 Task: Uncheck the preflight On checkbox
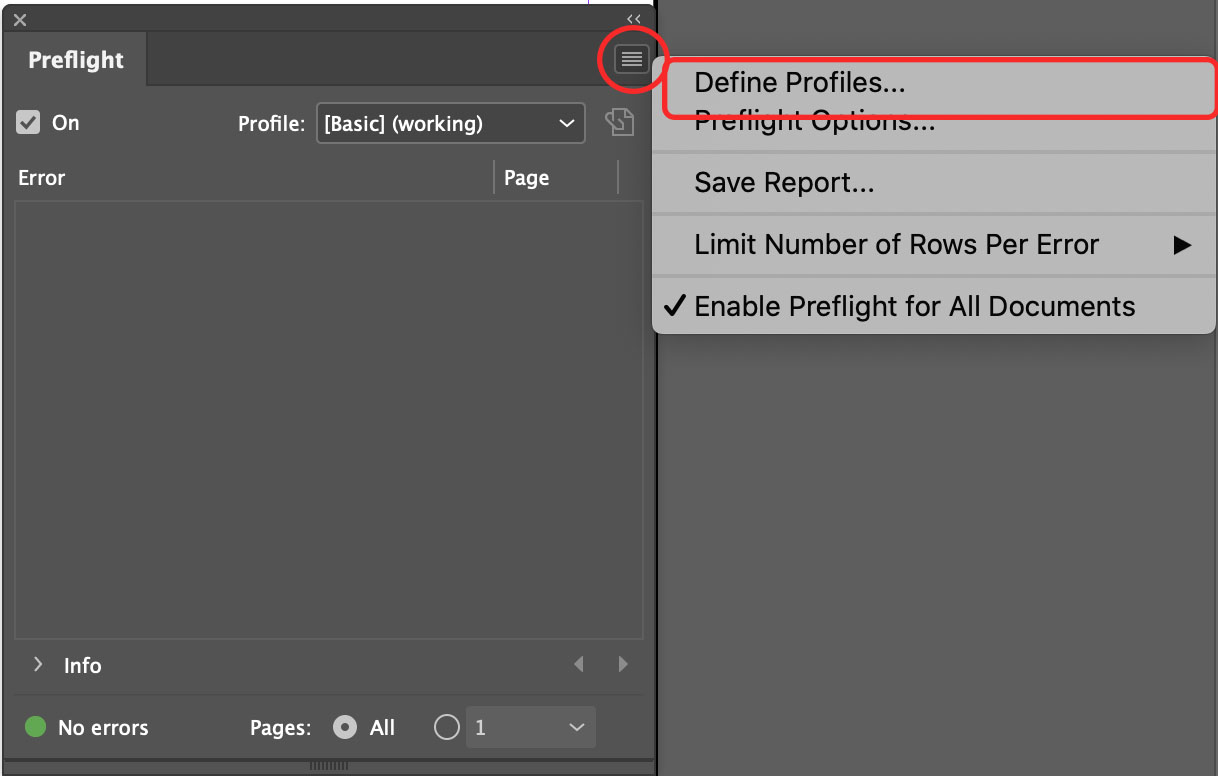[29, 123]
